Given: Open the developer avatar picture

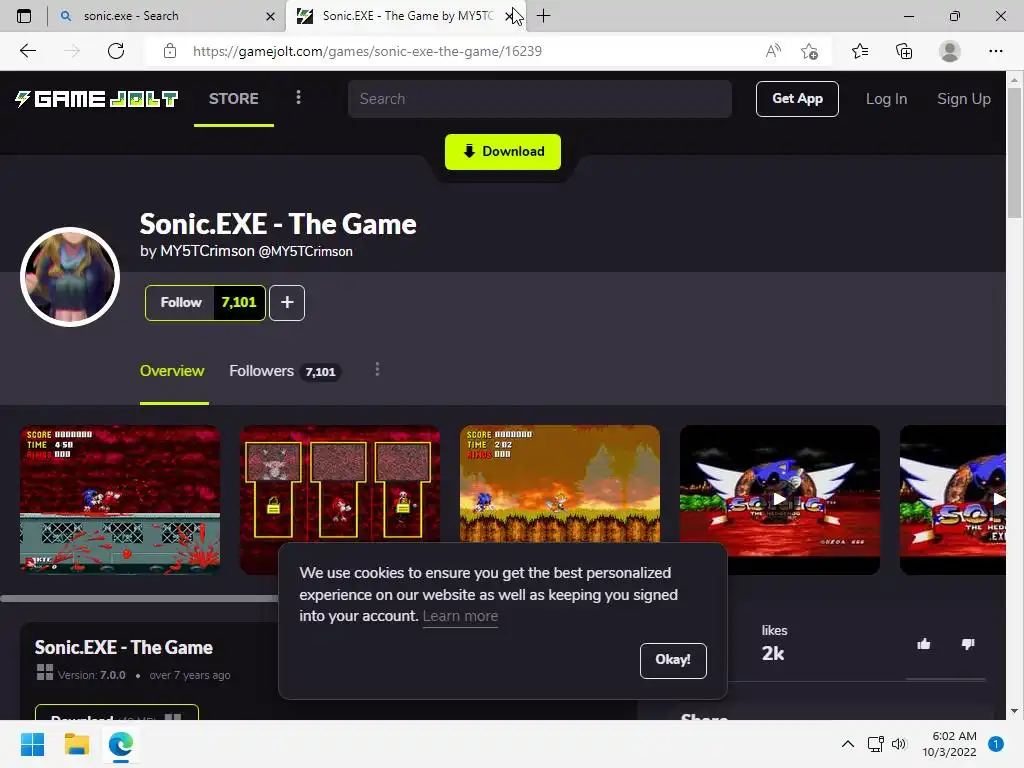Looking at the screenshot, I should 70,277.
